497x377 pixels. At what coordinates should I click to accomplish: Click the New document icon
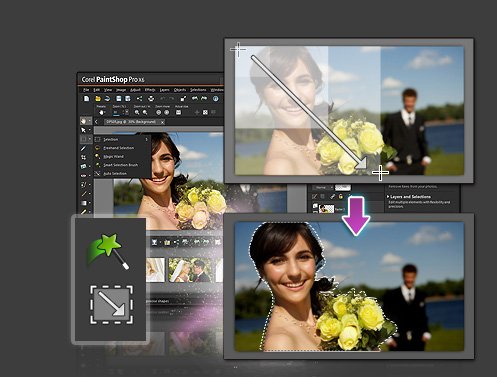coord(87,99)
